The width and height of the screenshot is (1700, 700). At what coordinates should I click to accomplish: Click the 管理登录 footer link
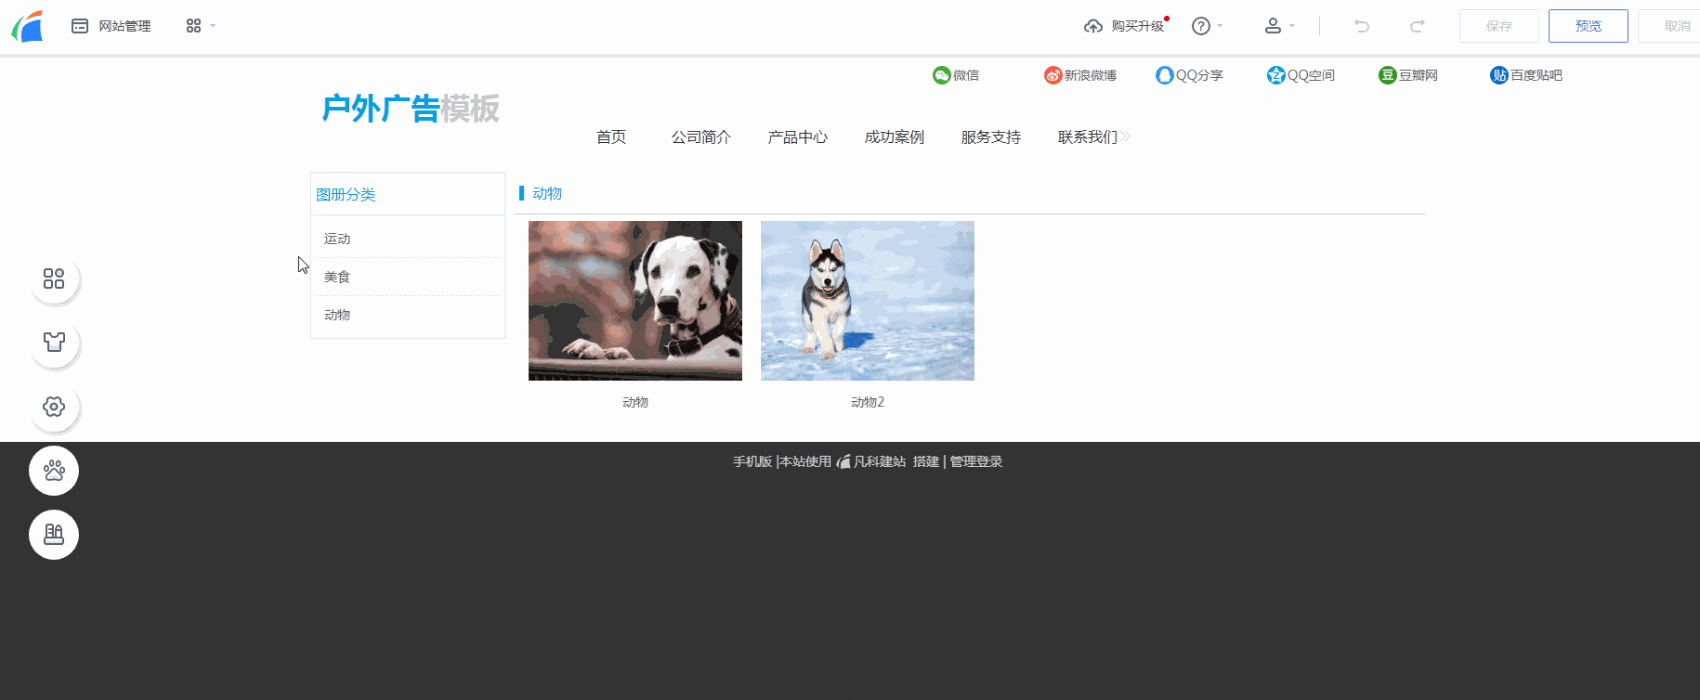click(x=976, y=462)
